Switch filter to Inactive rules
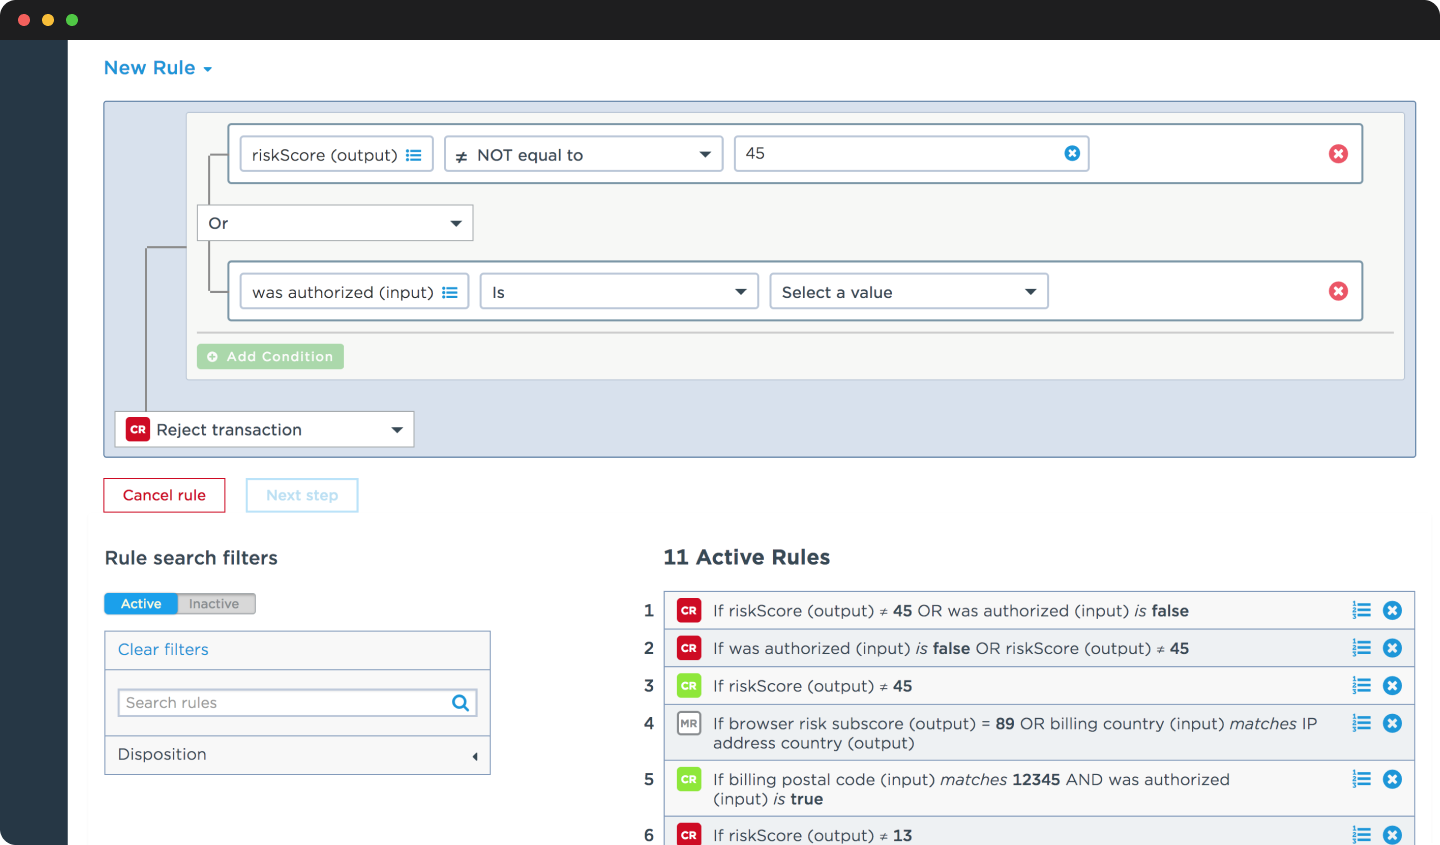1440x845 pixels. (x=215, y=604)
